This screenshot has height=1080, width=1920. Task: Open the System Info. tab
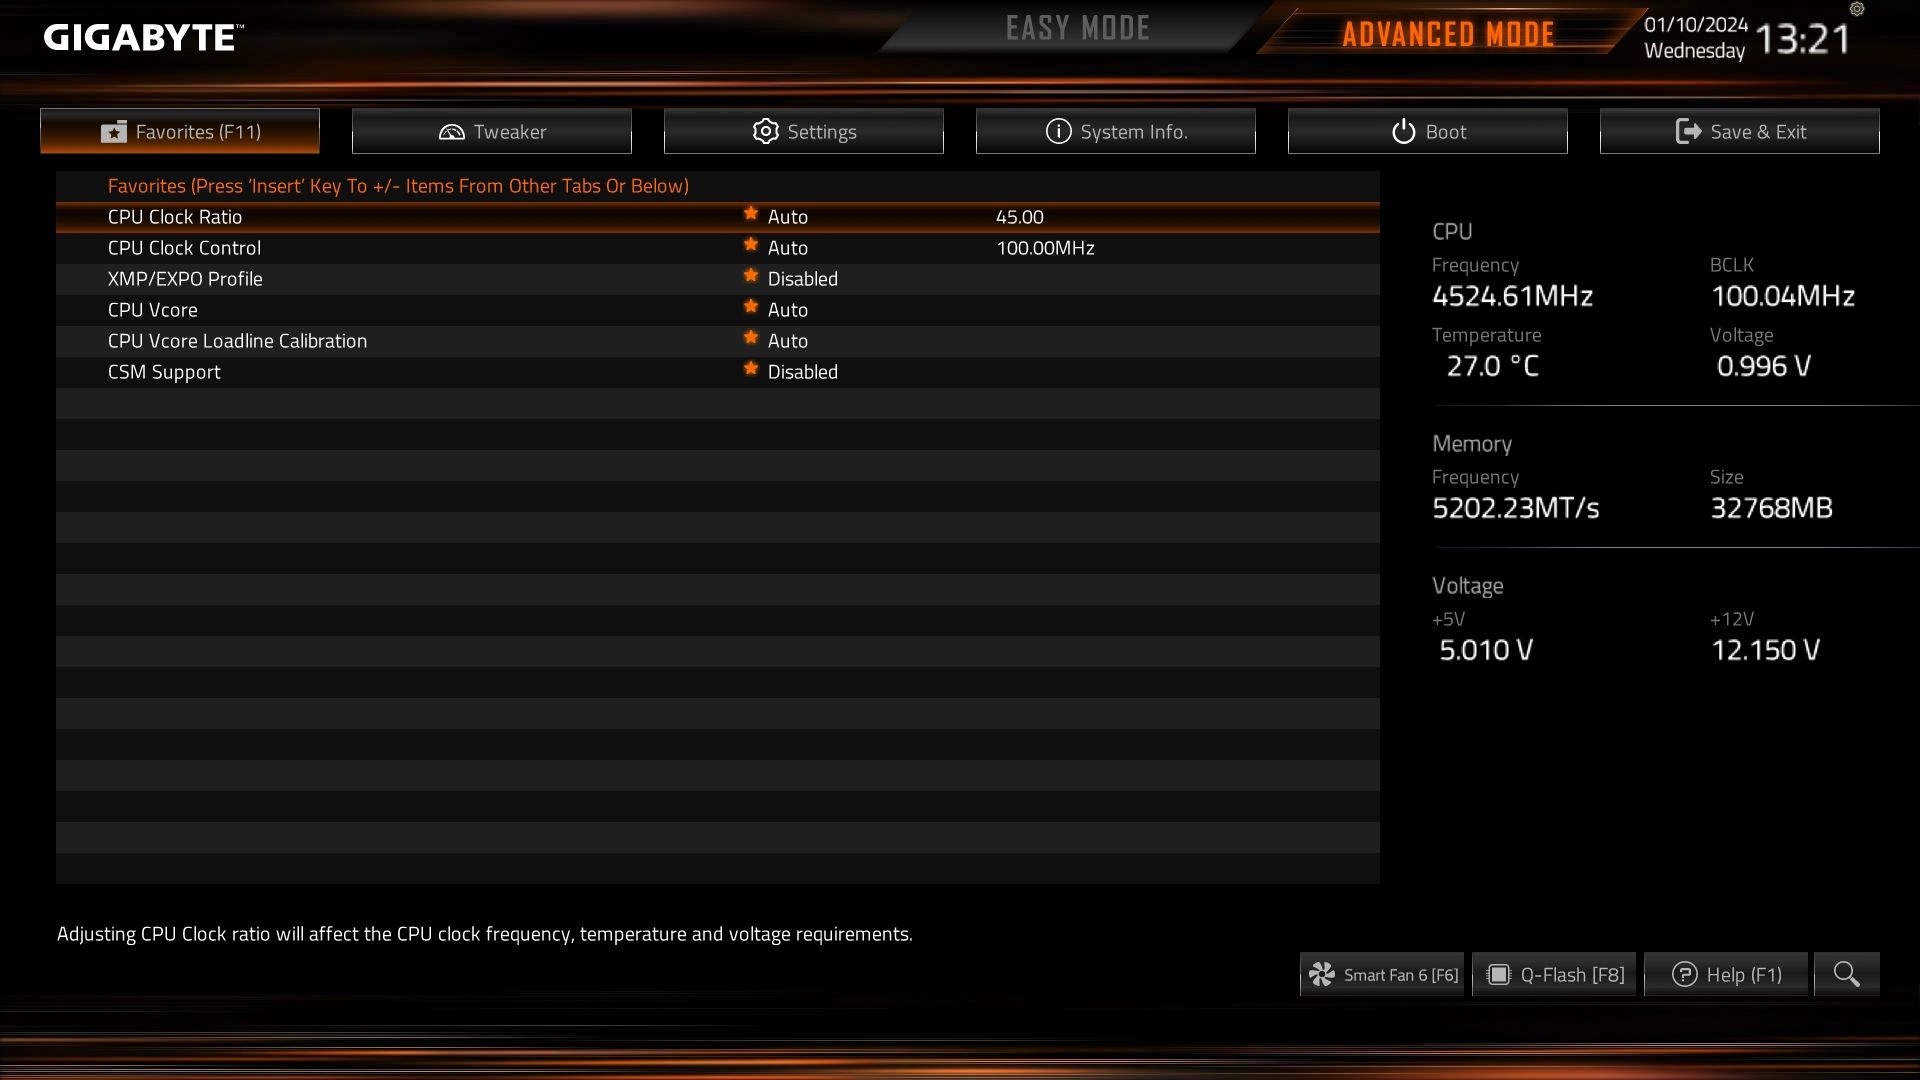(1116, 131)
